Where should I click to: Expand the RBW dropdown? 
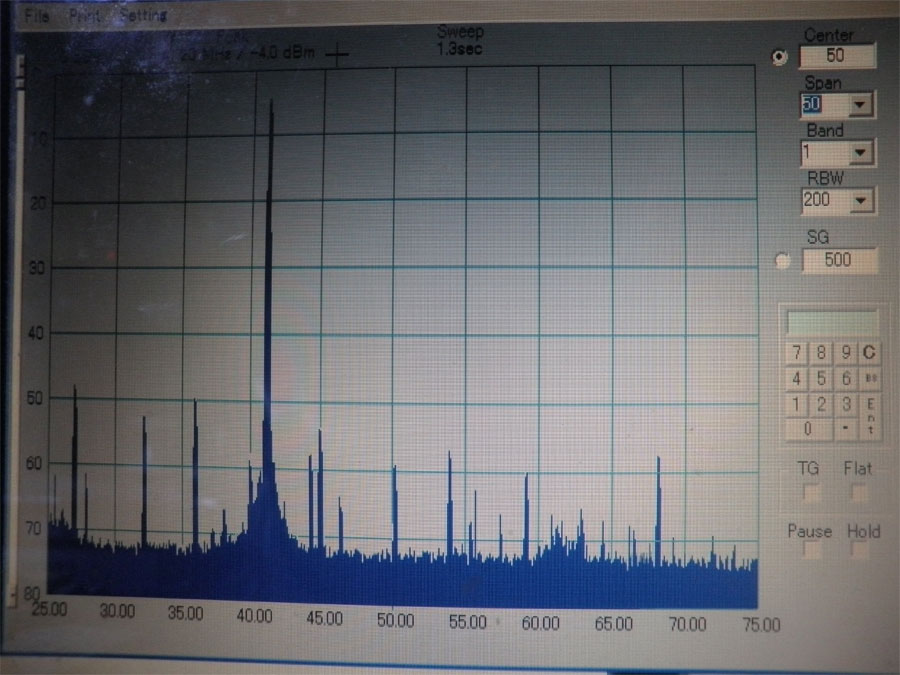pyautogui.click(x=861, y=202)
